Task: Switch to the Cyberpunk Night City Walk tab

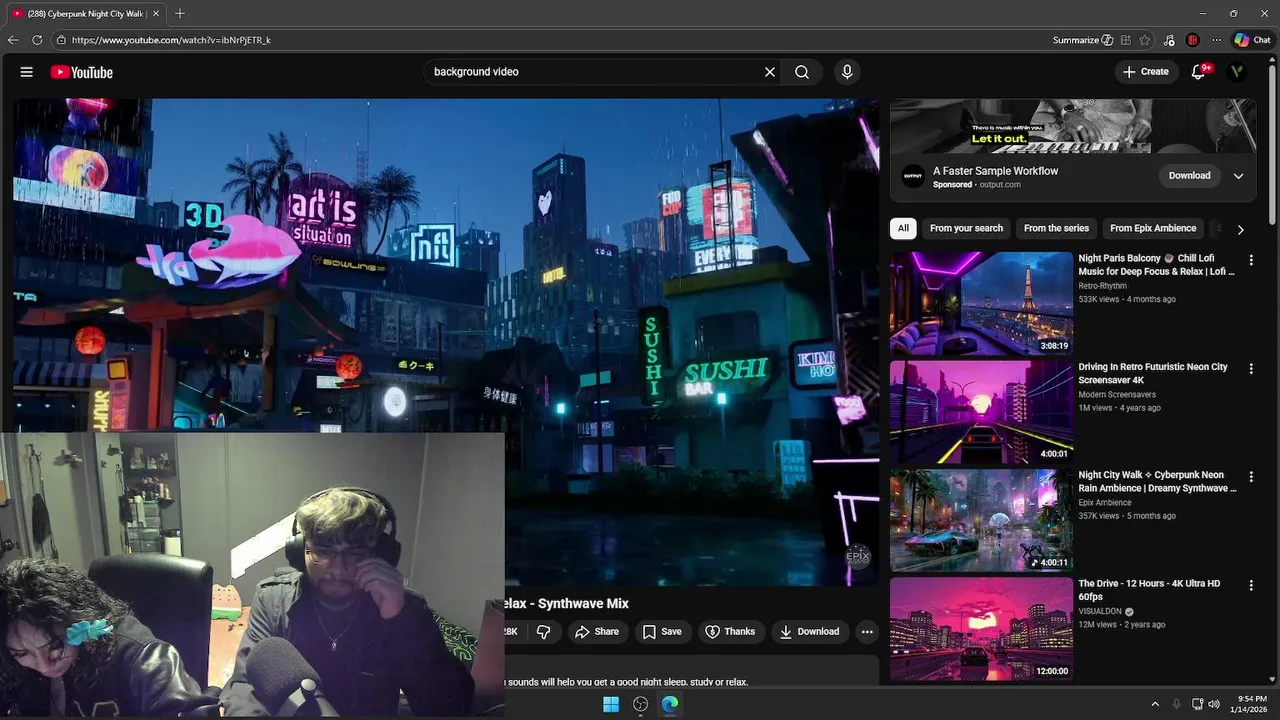Action: coord(85,14)
